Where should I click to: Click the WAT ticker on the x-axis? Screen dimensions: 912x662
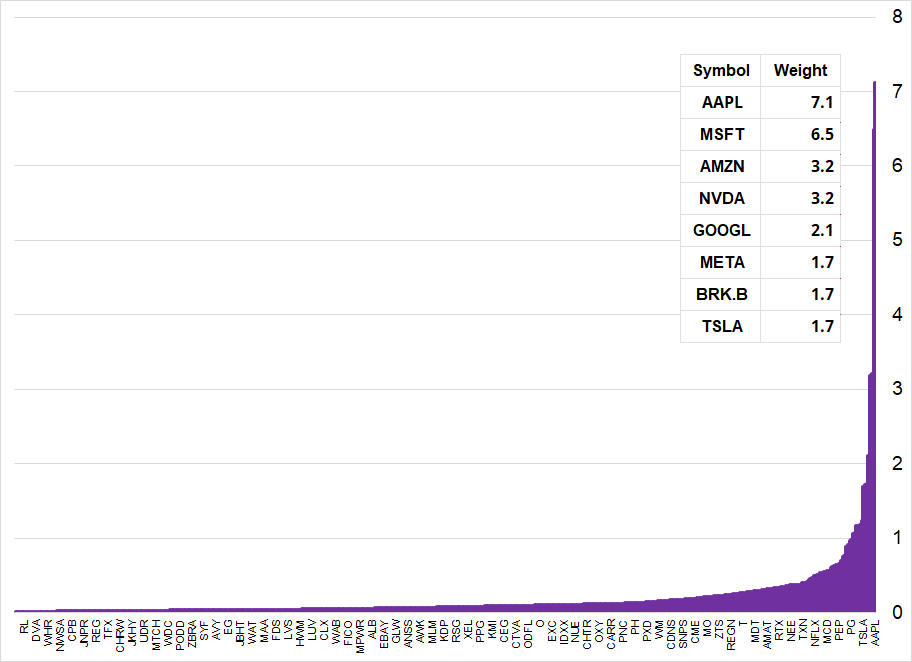tap(252, 631)
